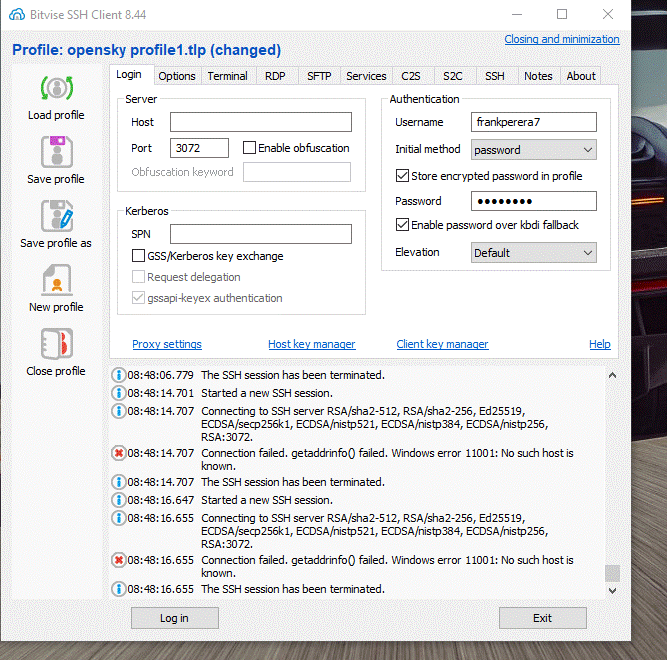Click the Close profile icon
This screenshot has width=667, height=660.
tap(57, 344)
